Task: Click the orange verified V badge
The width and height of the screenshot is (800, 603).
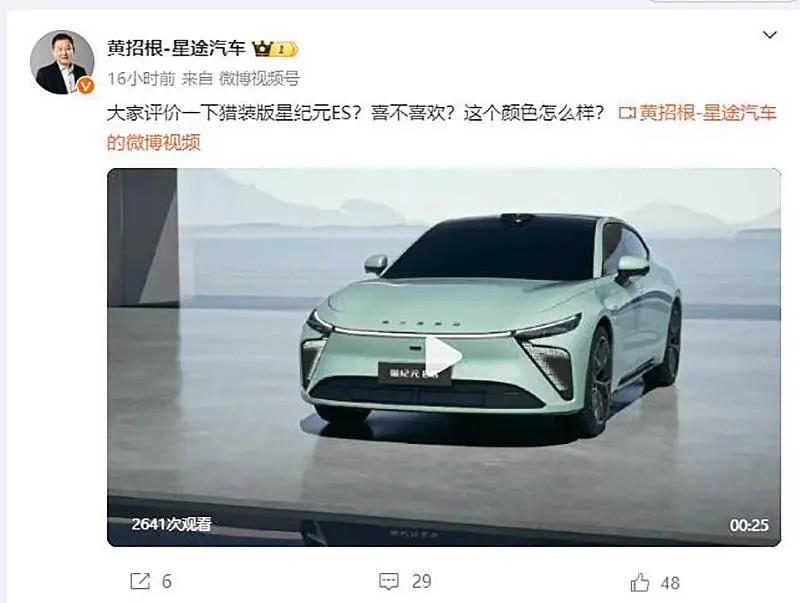Action: tap(85, 86)
